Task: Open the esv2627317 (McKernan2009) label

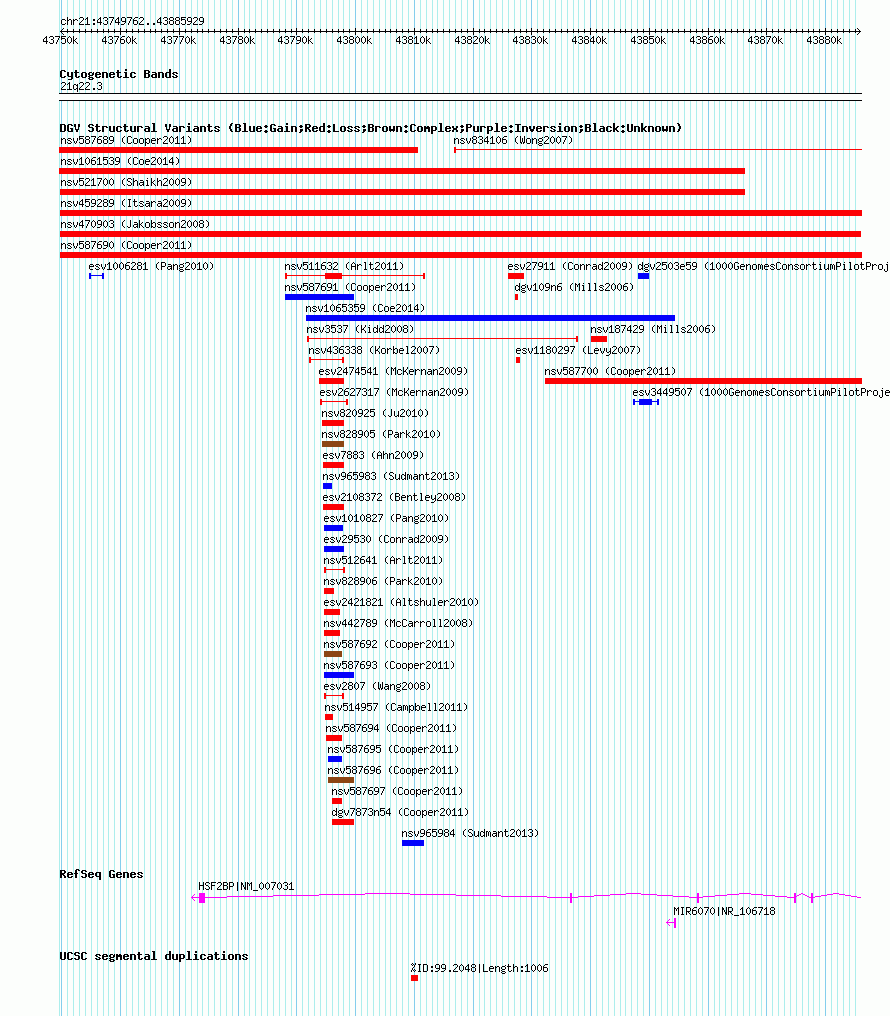Action: [394, 392]
